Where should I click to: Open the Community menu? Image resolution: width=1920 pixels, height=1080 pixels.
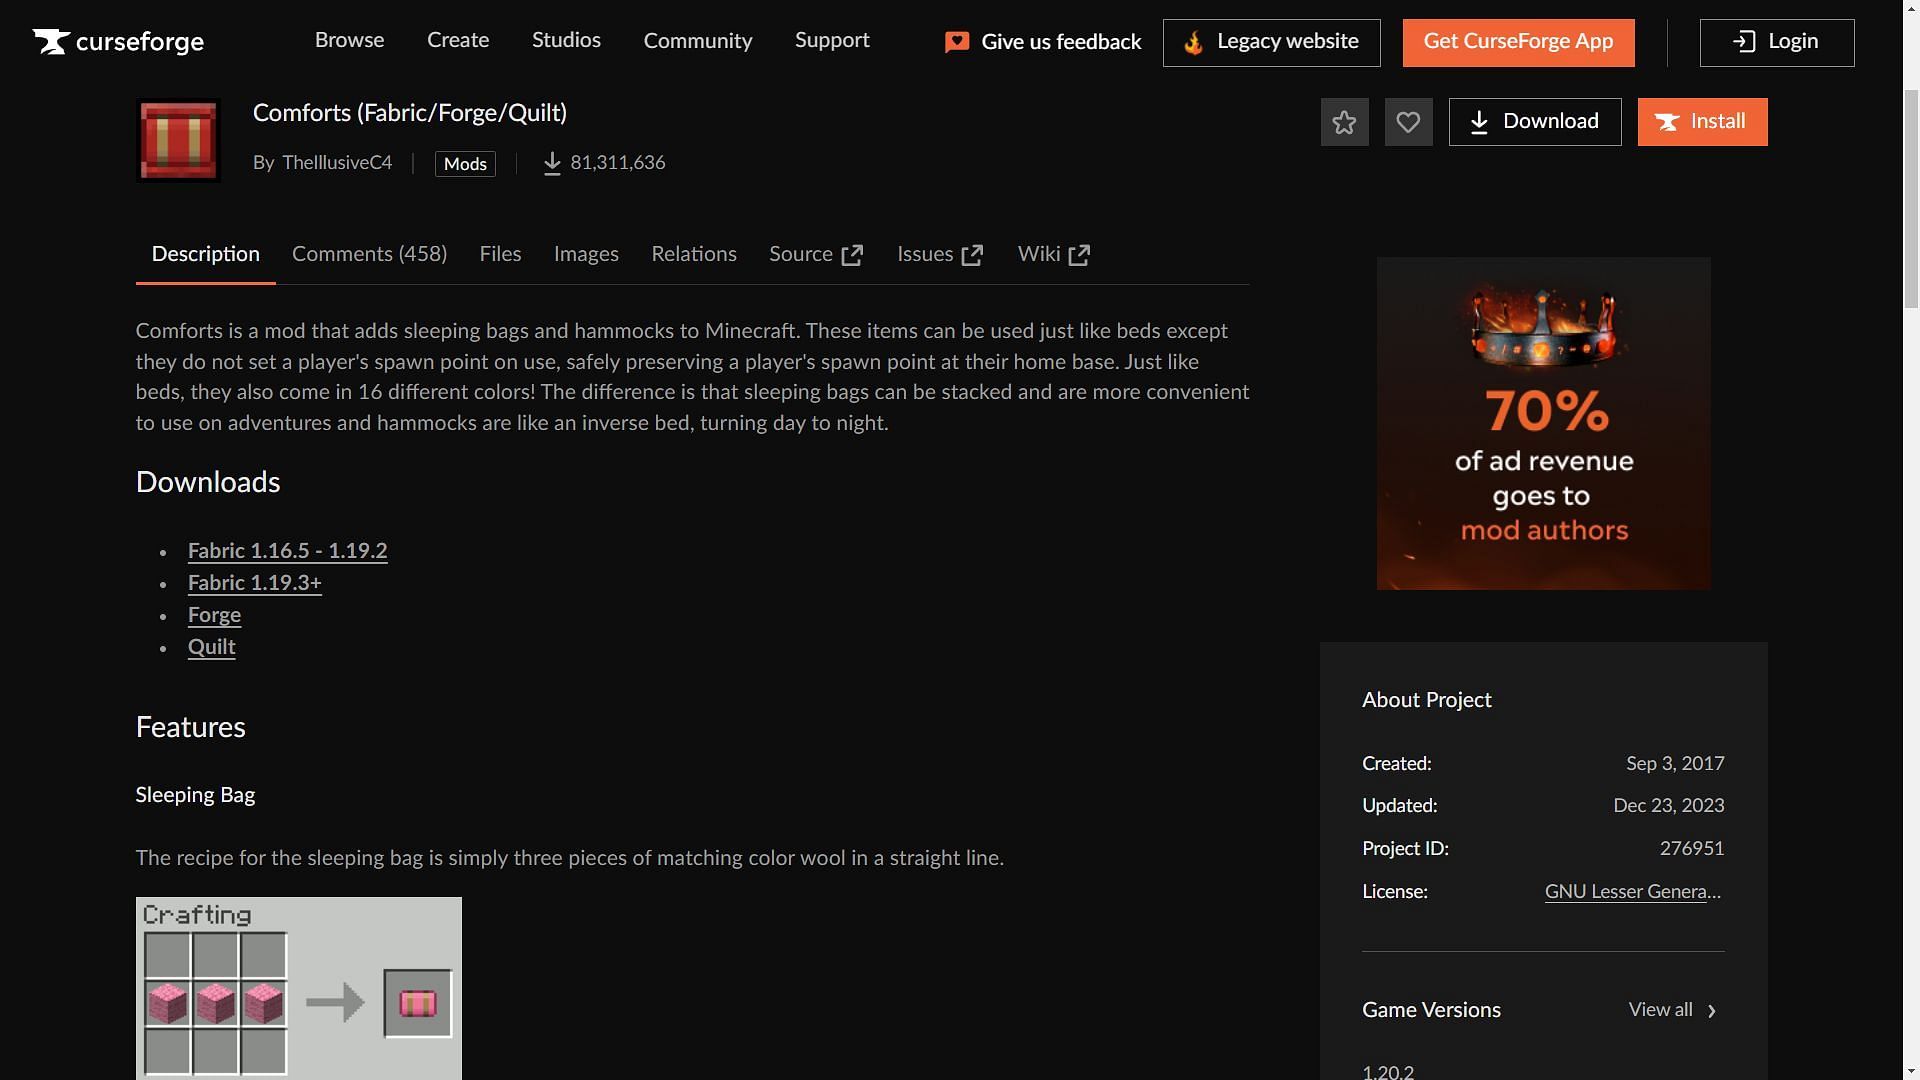click(697, 41)
